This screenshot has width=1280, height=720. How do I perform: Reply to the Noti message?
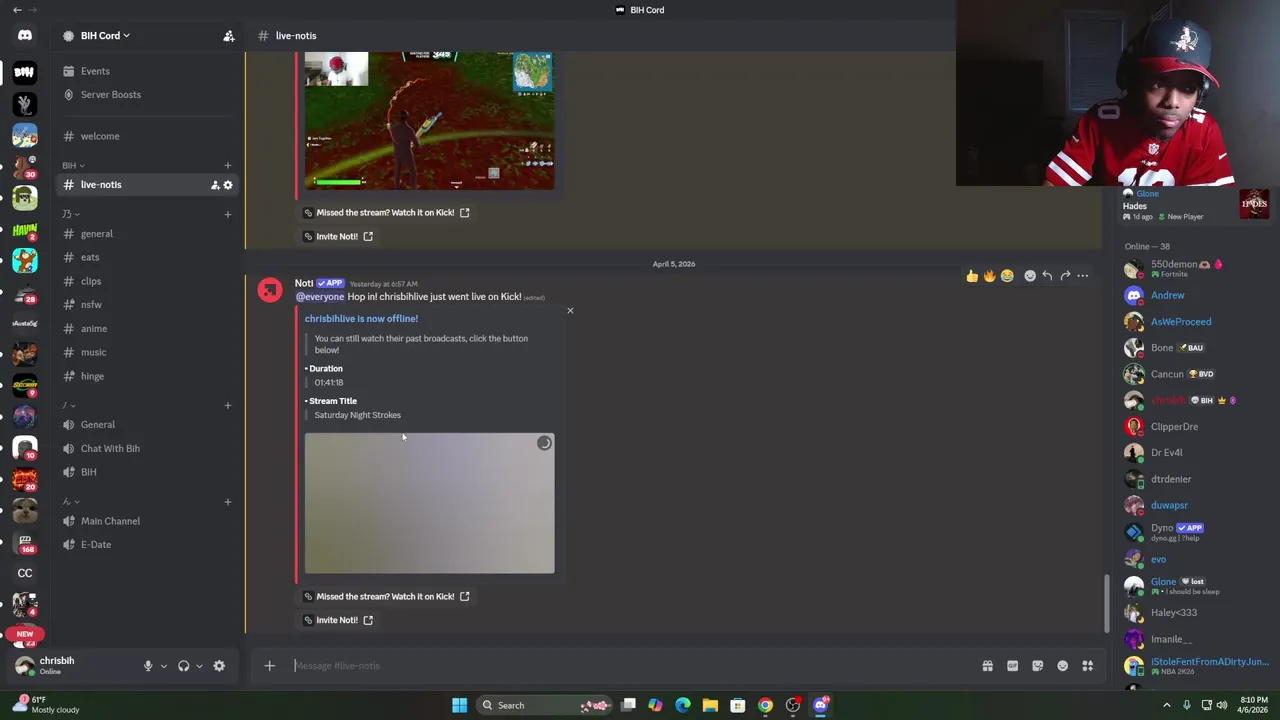[1047, 276]
